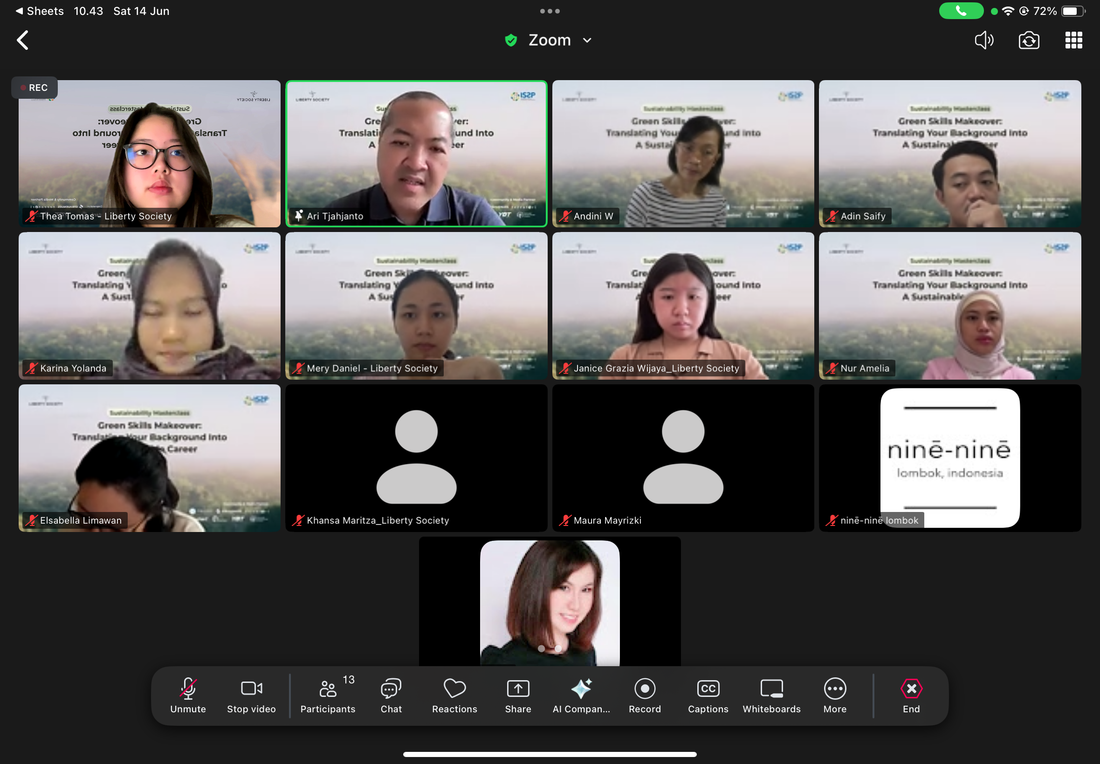This screenshot has height=764, width=1100.
Task: Go back using the left chevron
Action: pyautogui.click(x=23, y=40)
